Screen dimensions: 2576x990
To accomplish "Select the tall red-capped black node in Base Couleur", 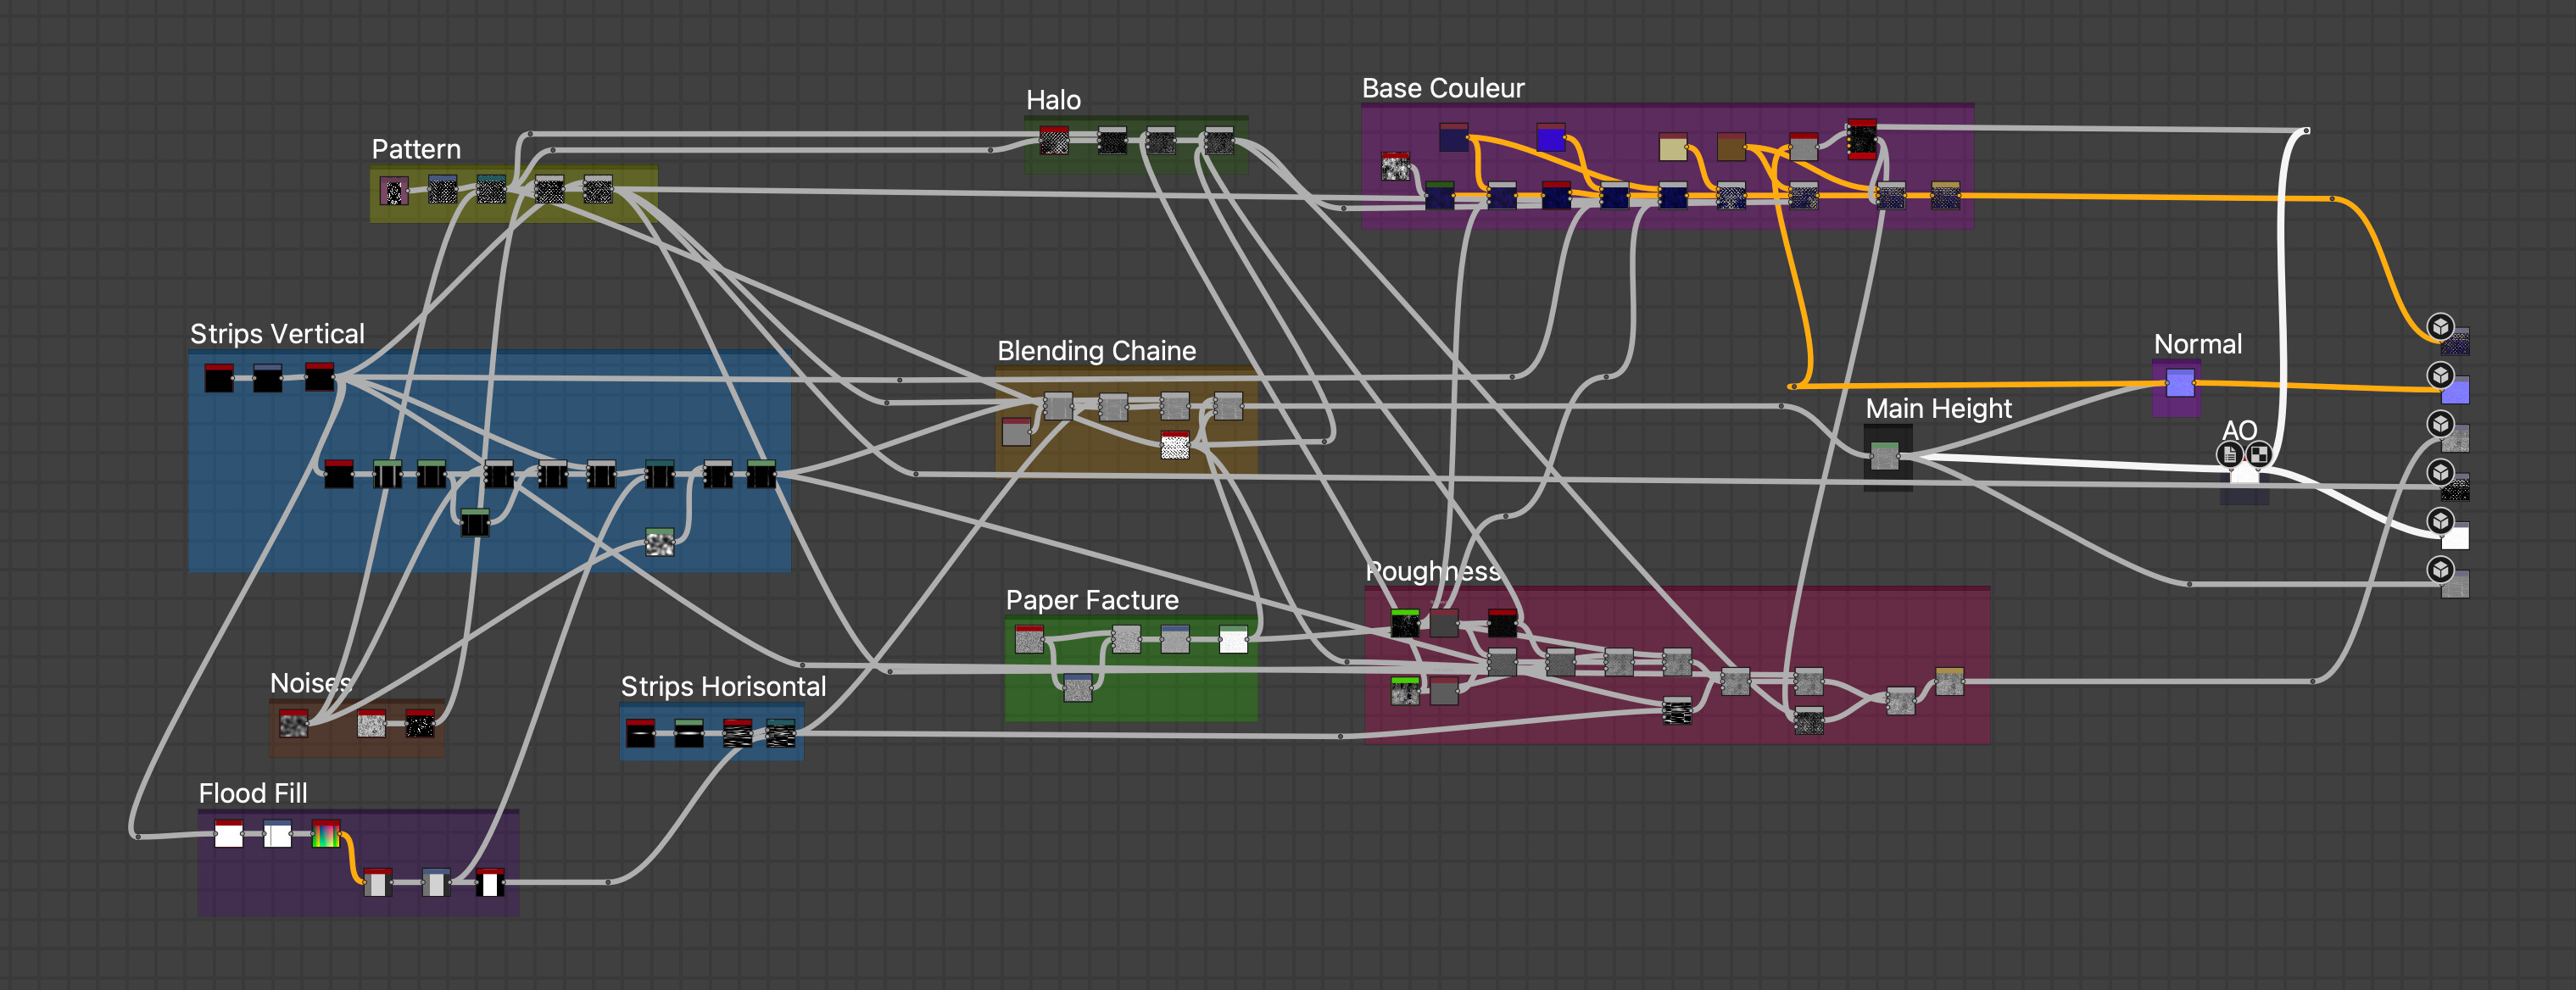I will click(1862, 139).
